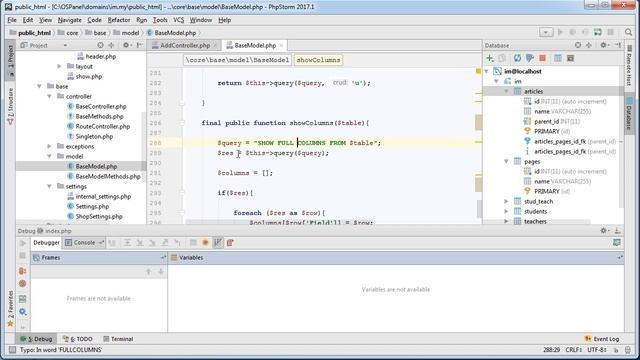Select BaseModelMethods.php in Project tree
The height and width of the screenshot is (360, 640).
(108, 176)
